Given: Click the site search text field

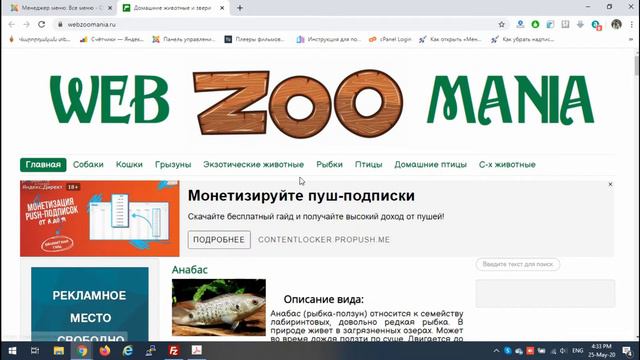Looking at the screenshot, I should [x=518, y=264].
